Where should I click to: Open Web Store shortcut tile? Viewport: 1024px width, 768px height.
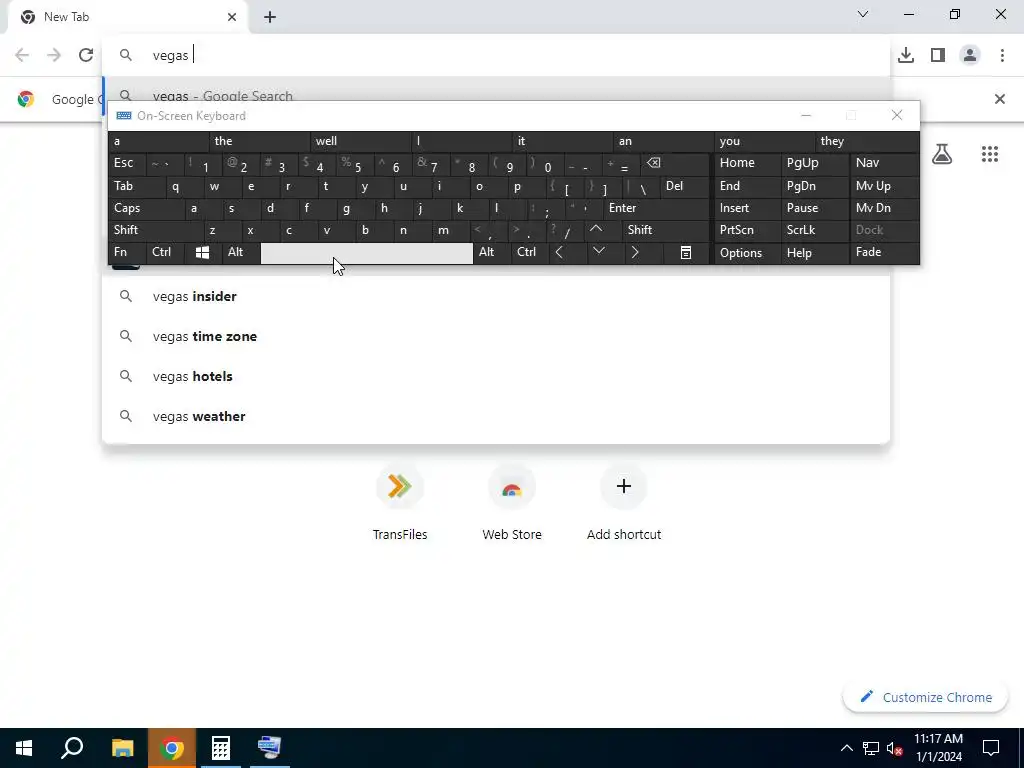[x=512, y=504]
